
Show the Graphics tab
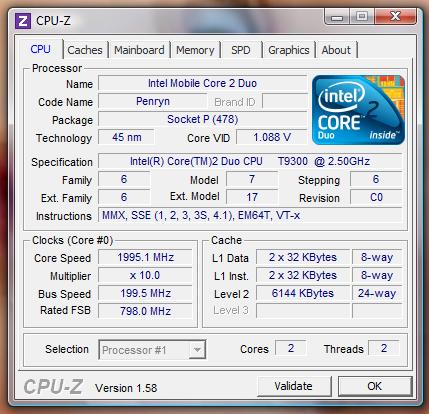[x=289, y=50]
